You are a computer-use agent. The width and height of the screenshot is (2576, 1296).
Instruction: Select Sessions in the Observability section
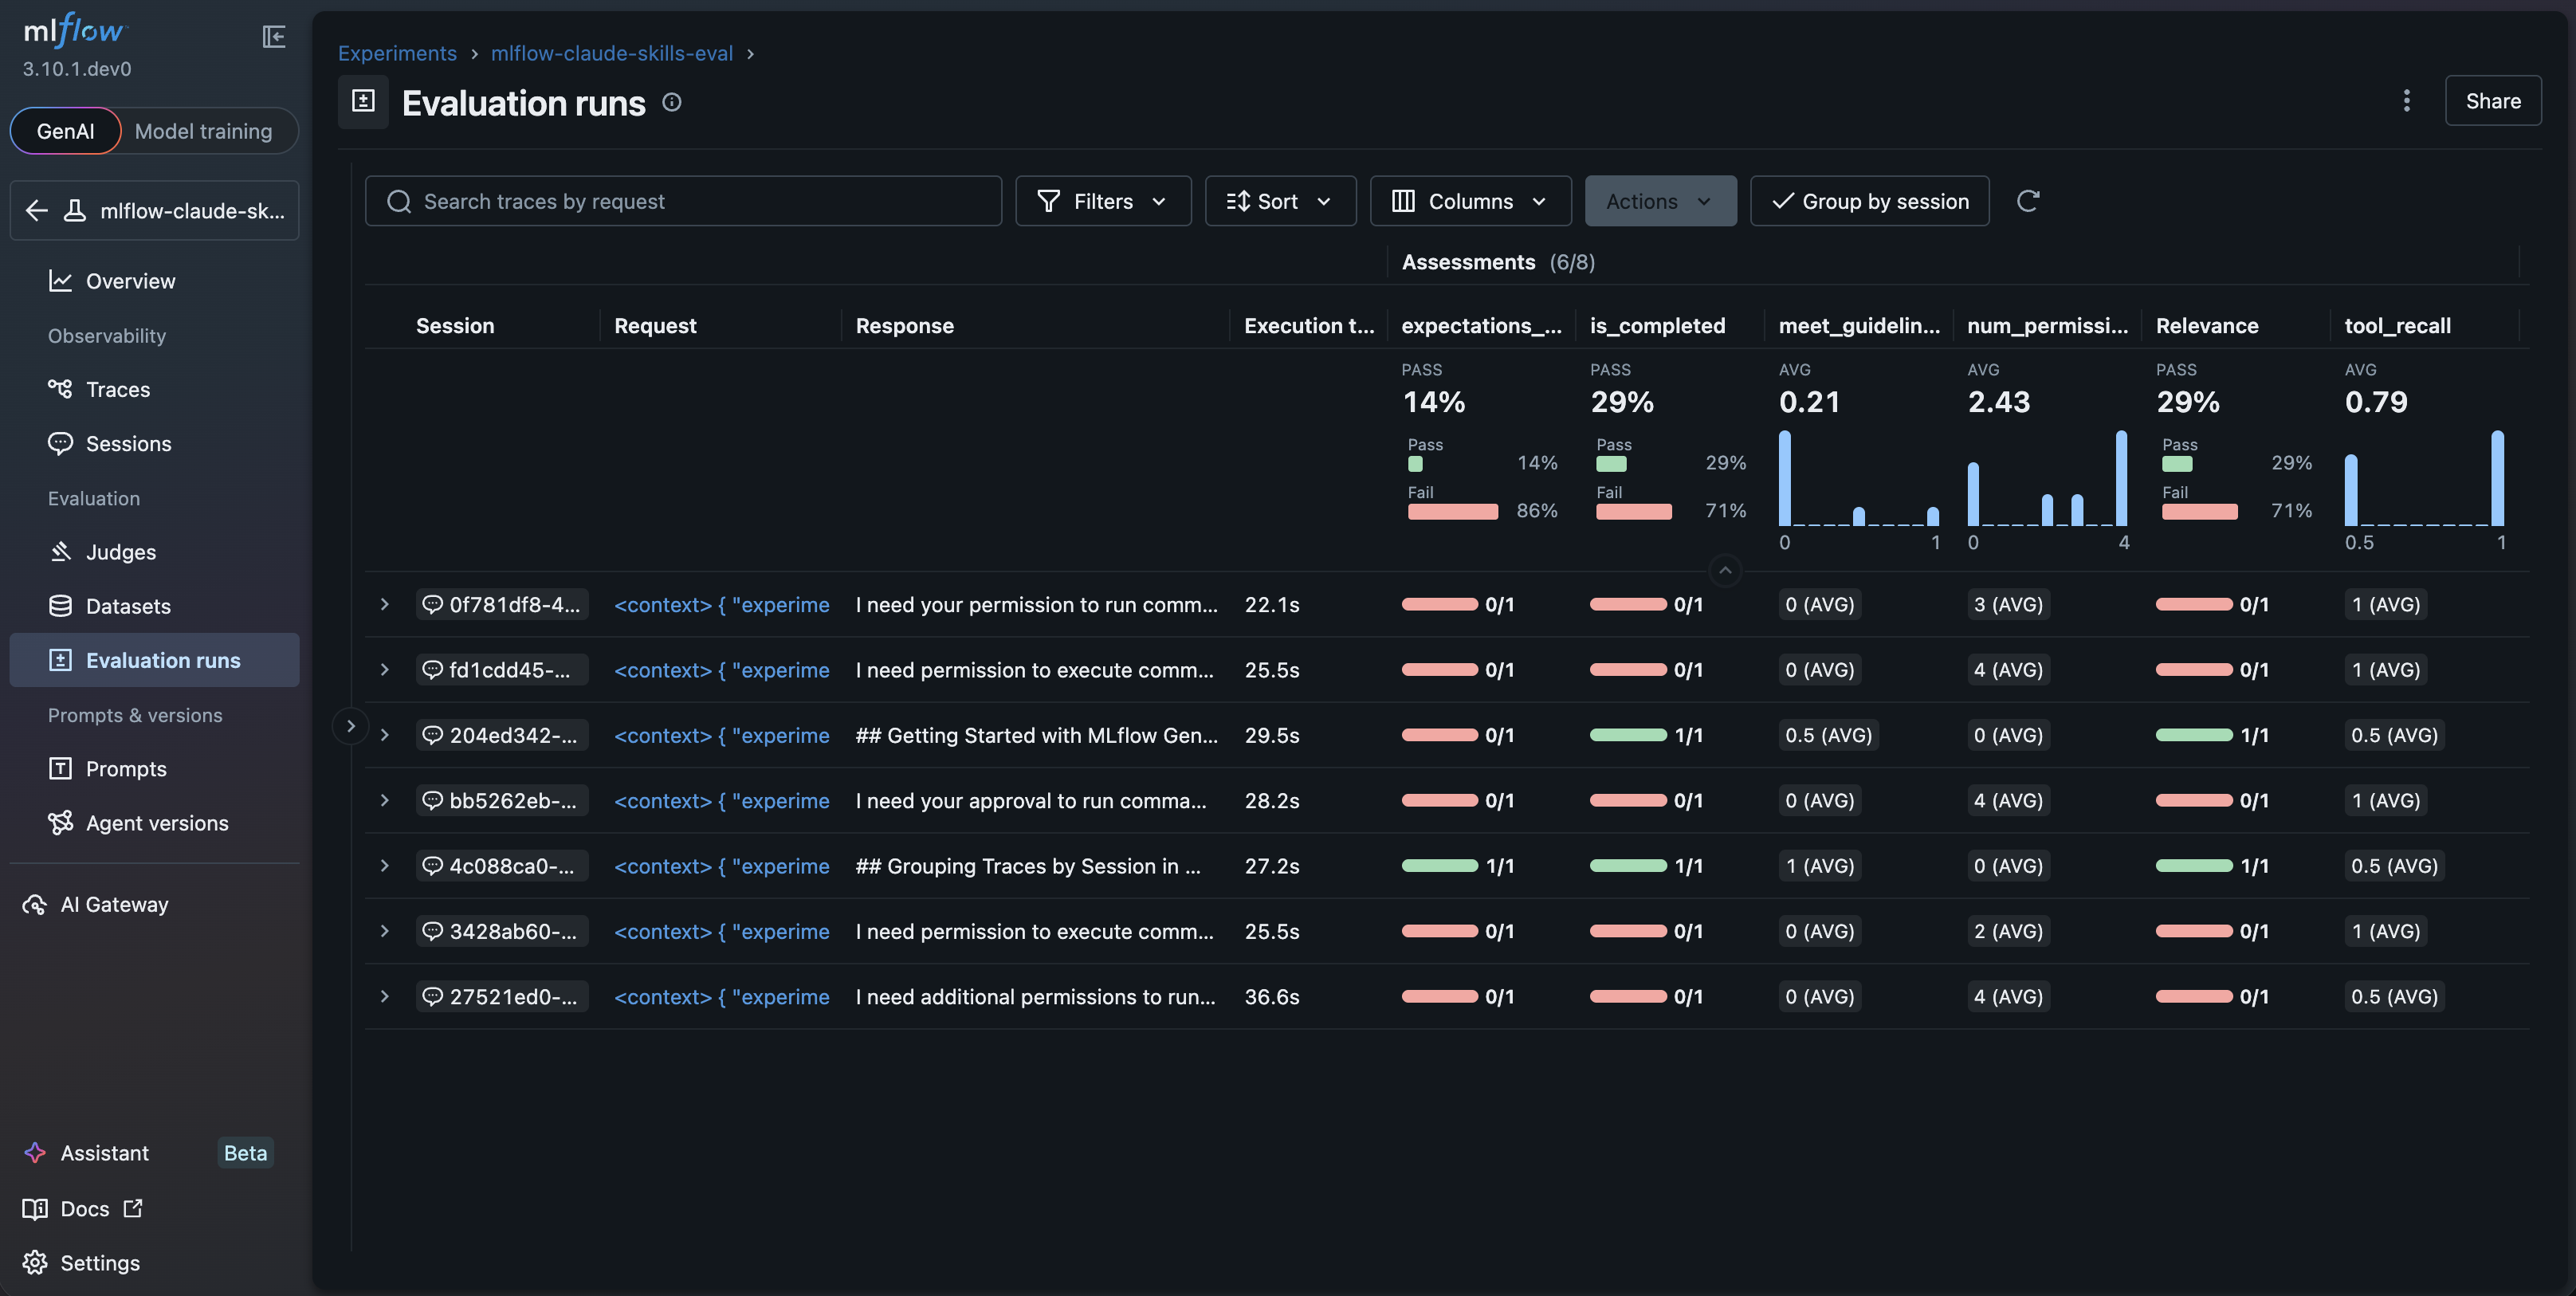click(x=129, y=443)
